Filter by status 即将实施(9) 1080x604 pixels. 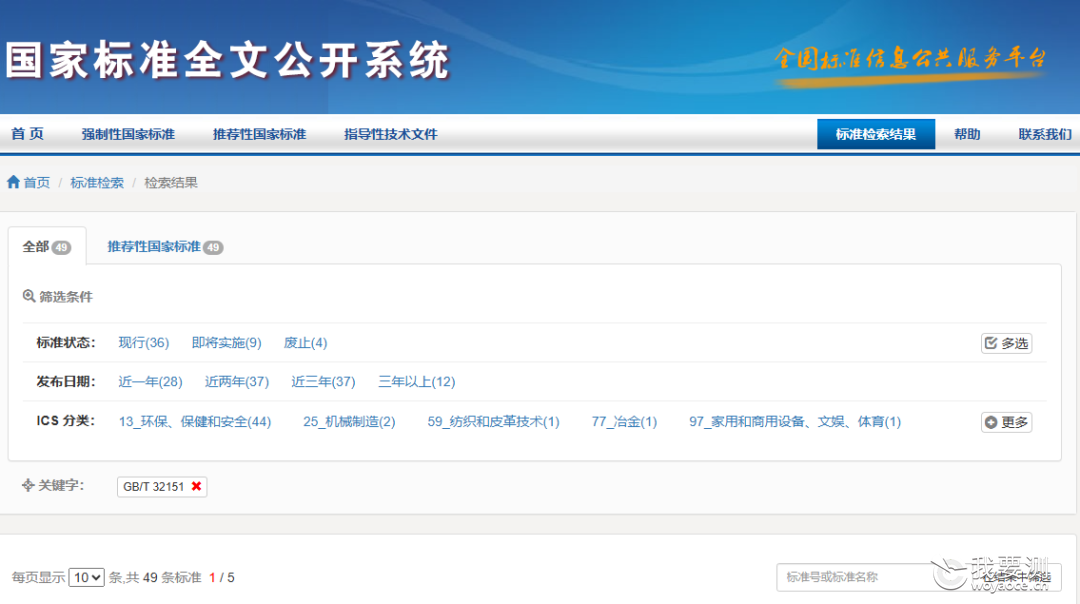pyautogui.click(x=227, y=342)
